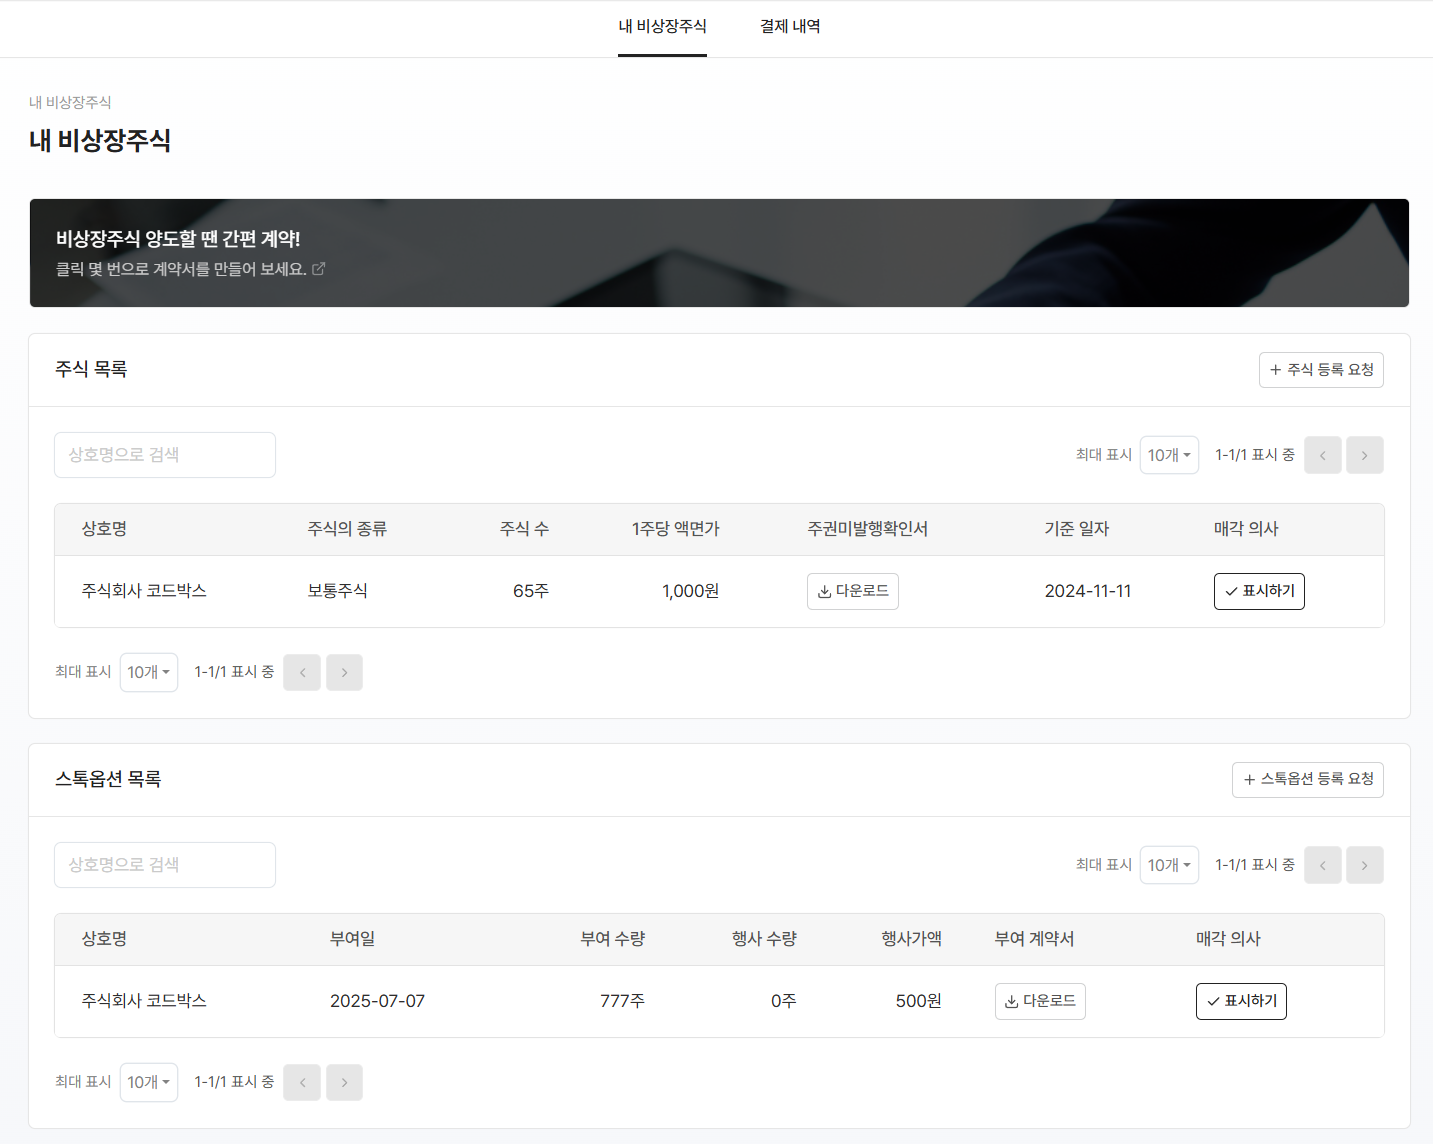Click the previous page arrow below the stock option list

302,1082
